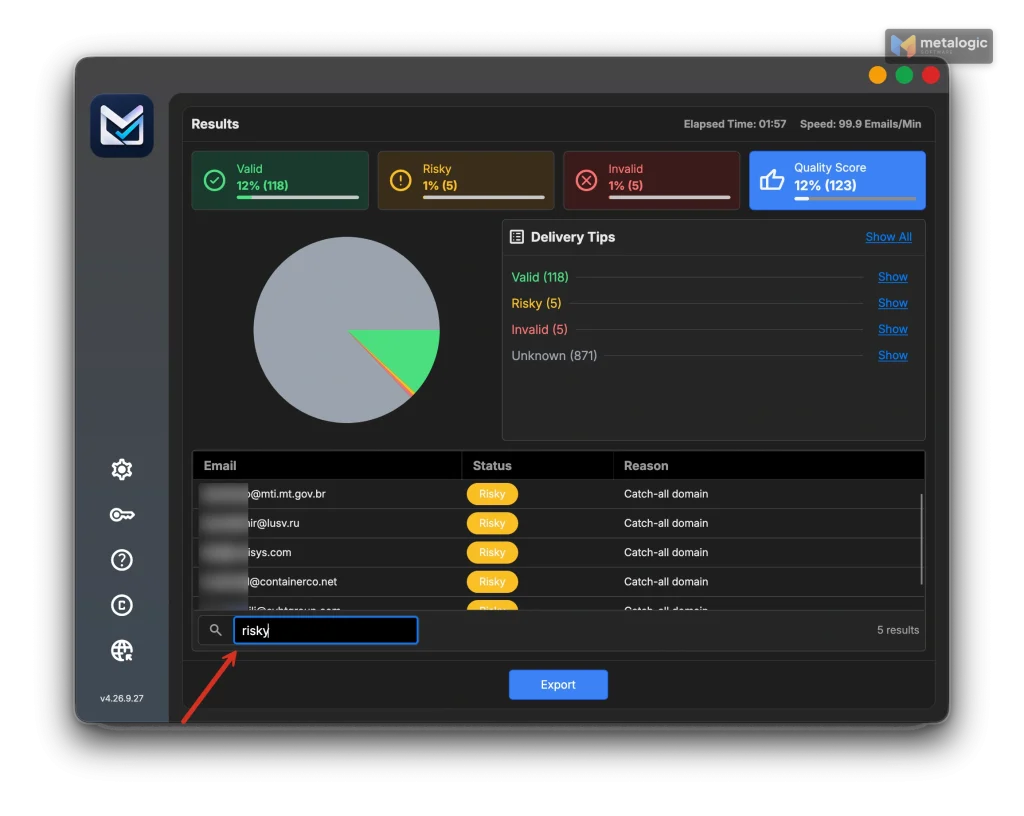Select the Quality Score 12% (123) card
The image size is (1024, 816).
(837, 180)
